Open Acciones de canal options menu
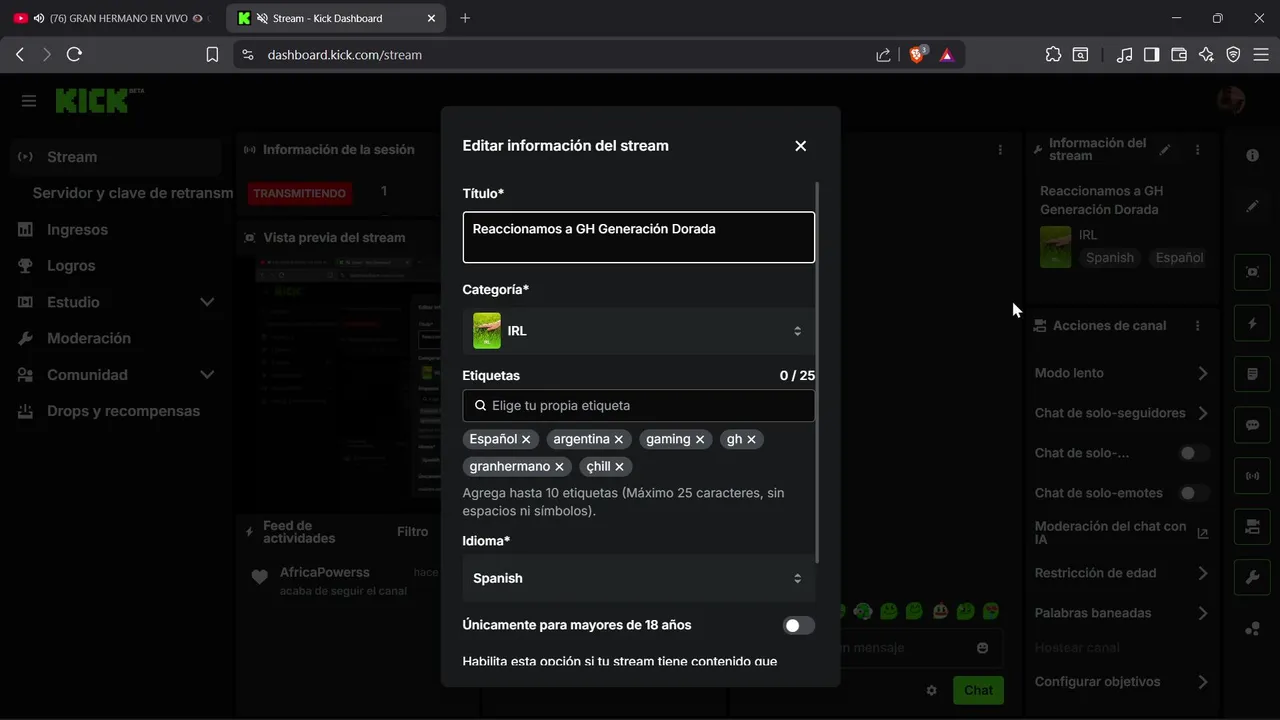This screenshot has width=1280, height=720. (x=1197, y=326)
